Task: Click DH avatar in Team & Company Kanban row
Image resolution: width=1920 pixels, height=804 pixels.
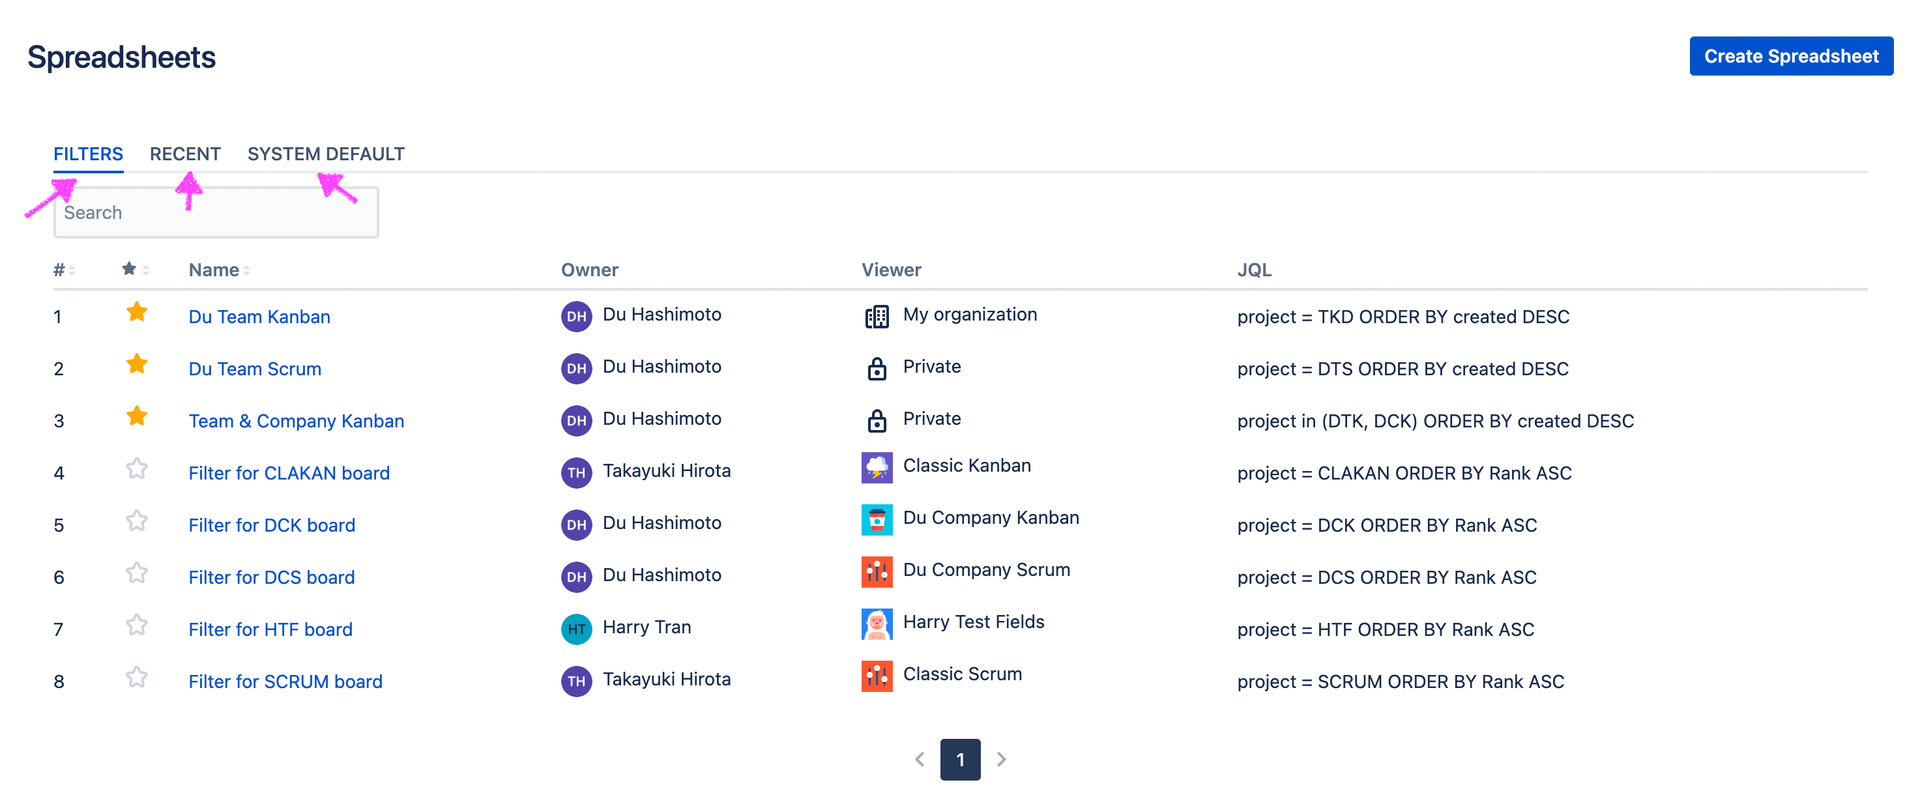Action: [576, 421]
